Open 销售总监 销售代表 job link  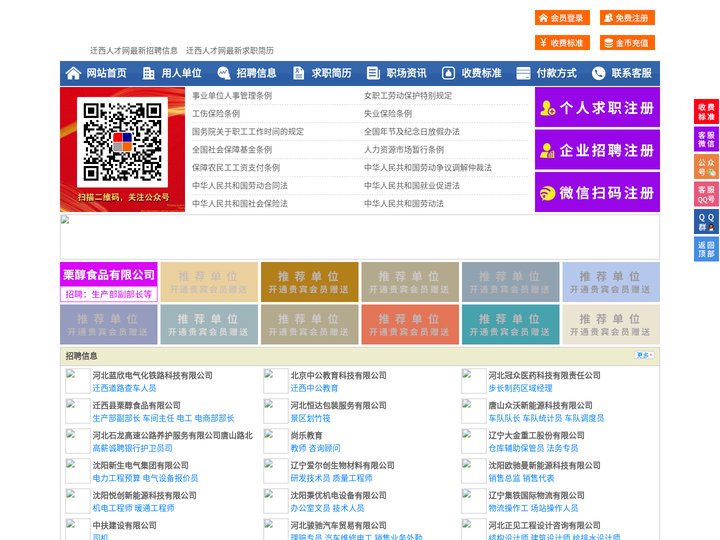coord(521,478)
